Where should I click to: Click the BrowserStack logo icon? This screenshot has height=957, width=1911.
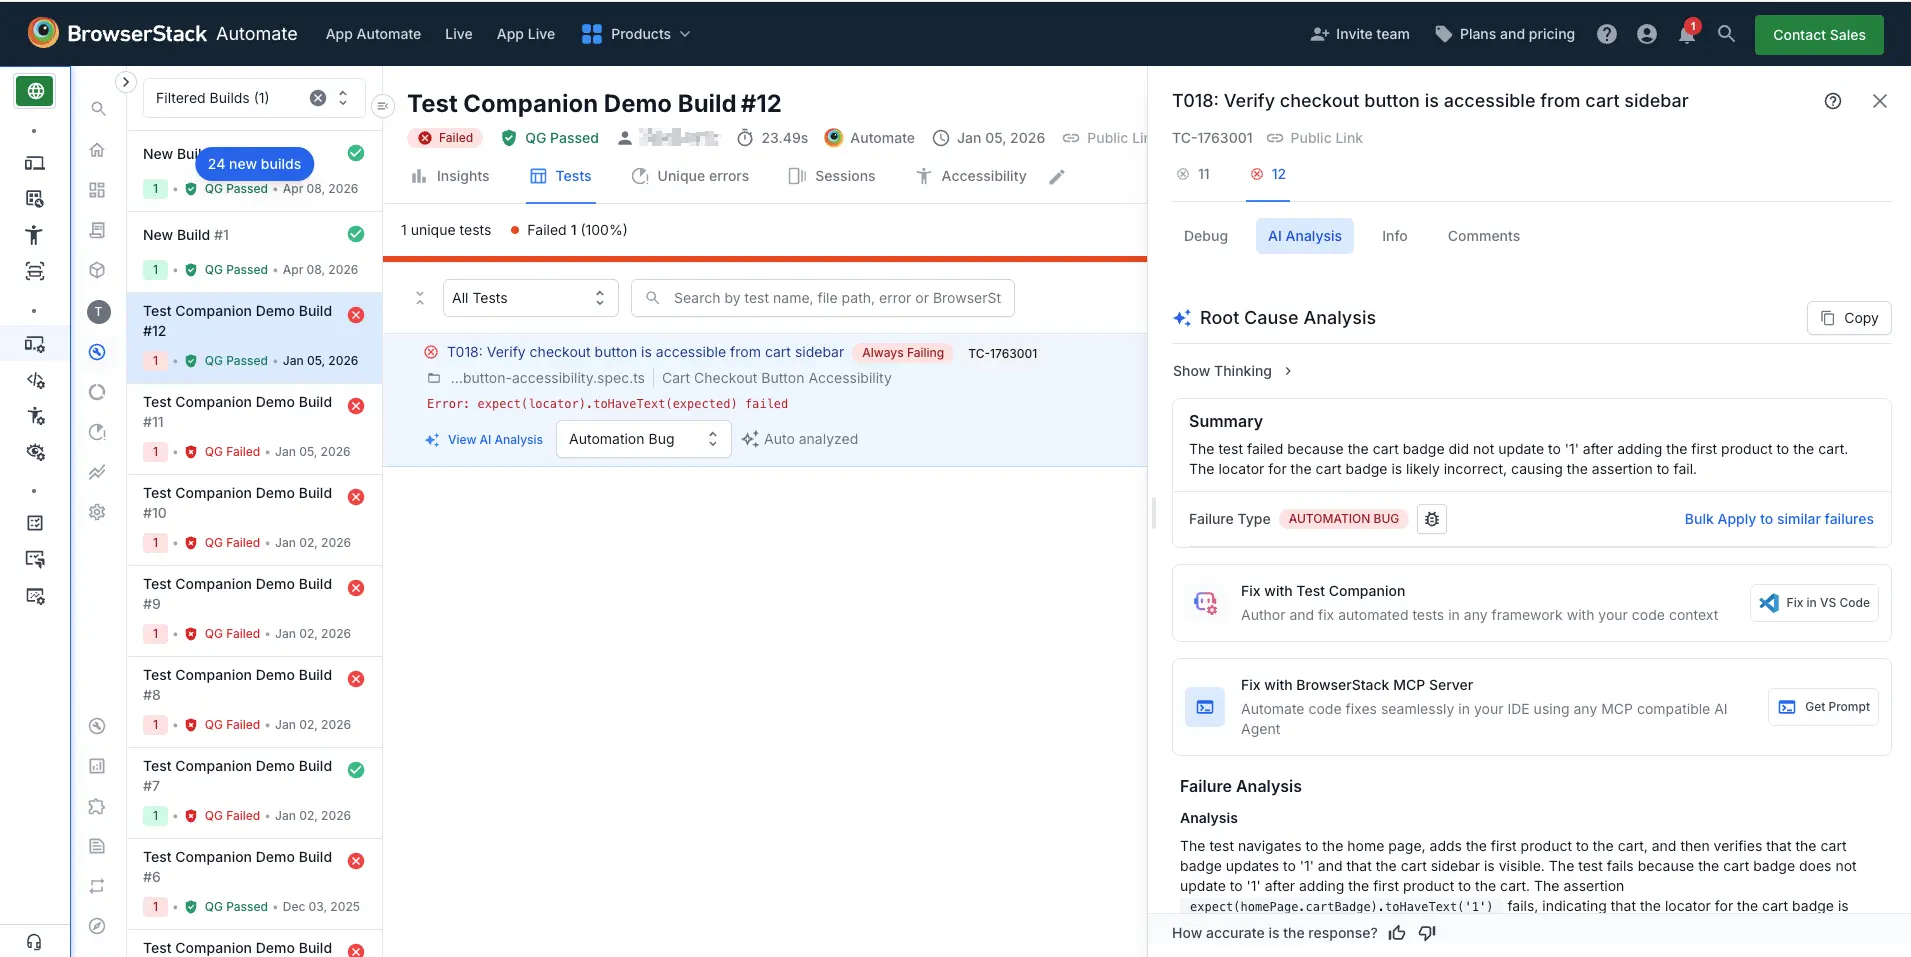click(43, 33)
